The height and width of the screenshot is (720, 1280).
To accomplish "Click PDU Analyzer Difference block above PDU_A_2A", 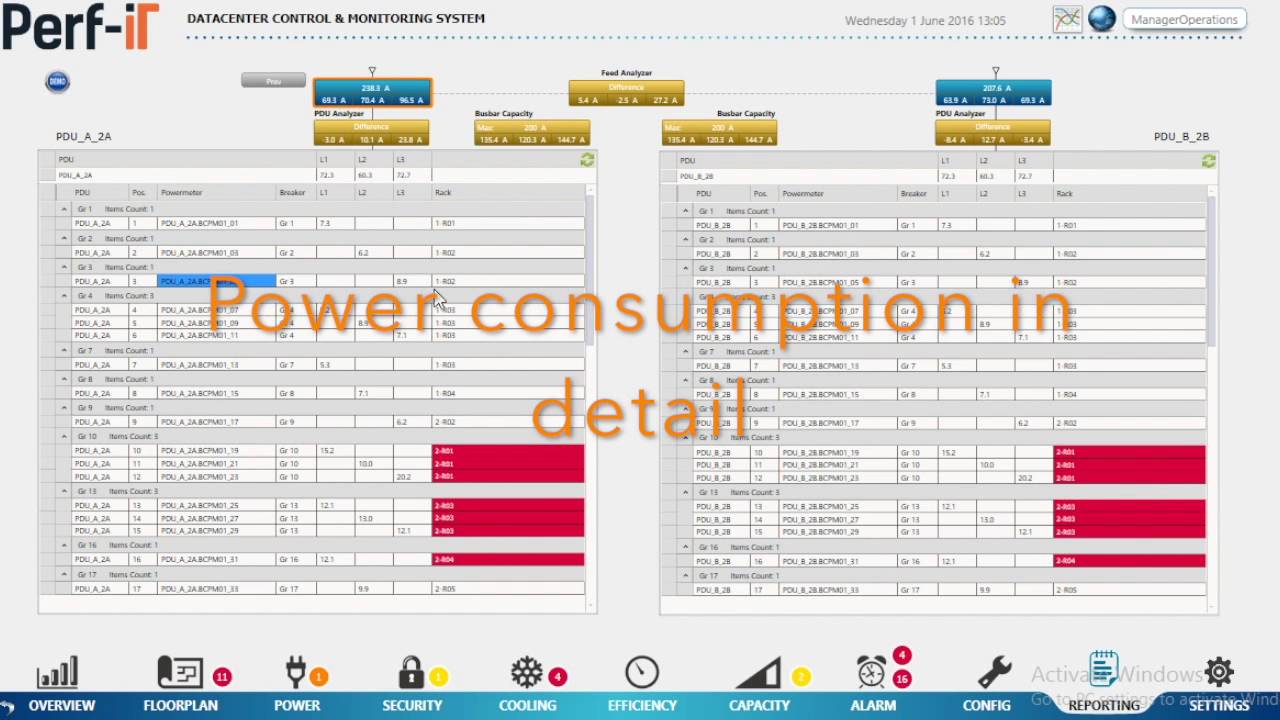I will 371,133.
